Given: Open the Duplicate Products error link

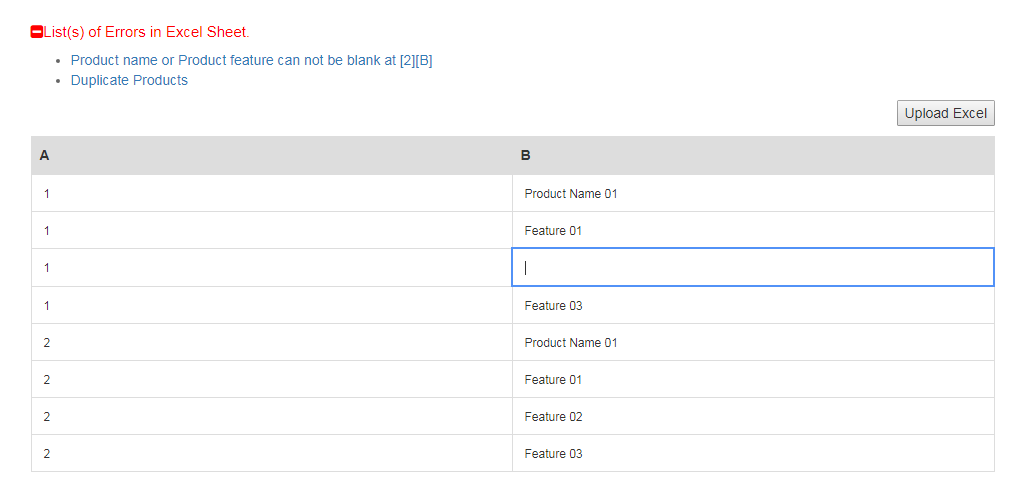Looking at the screenshot, I should click(x=129, y=80).
